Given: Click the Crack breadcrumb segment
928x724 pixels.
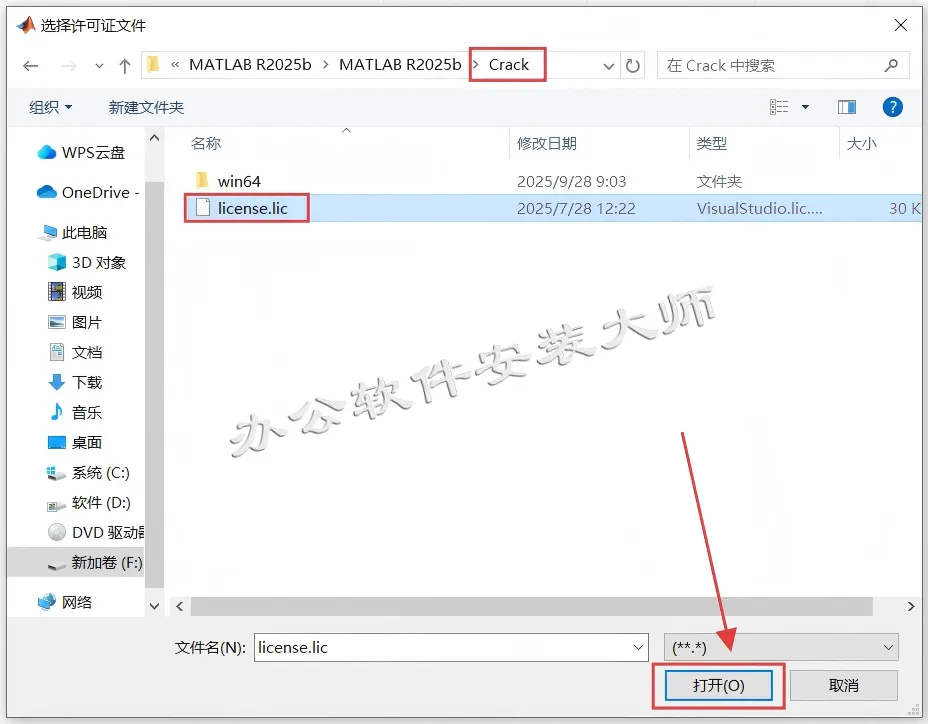Looking at the screenshot, I should click(x=508, y=65).
